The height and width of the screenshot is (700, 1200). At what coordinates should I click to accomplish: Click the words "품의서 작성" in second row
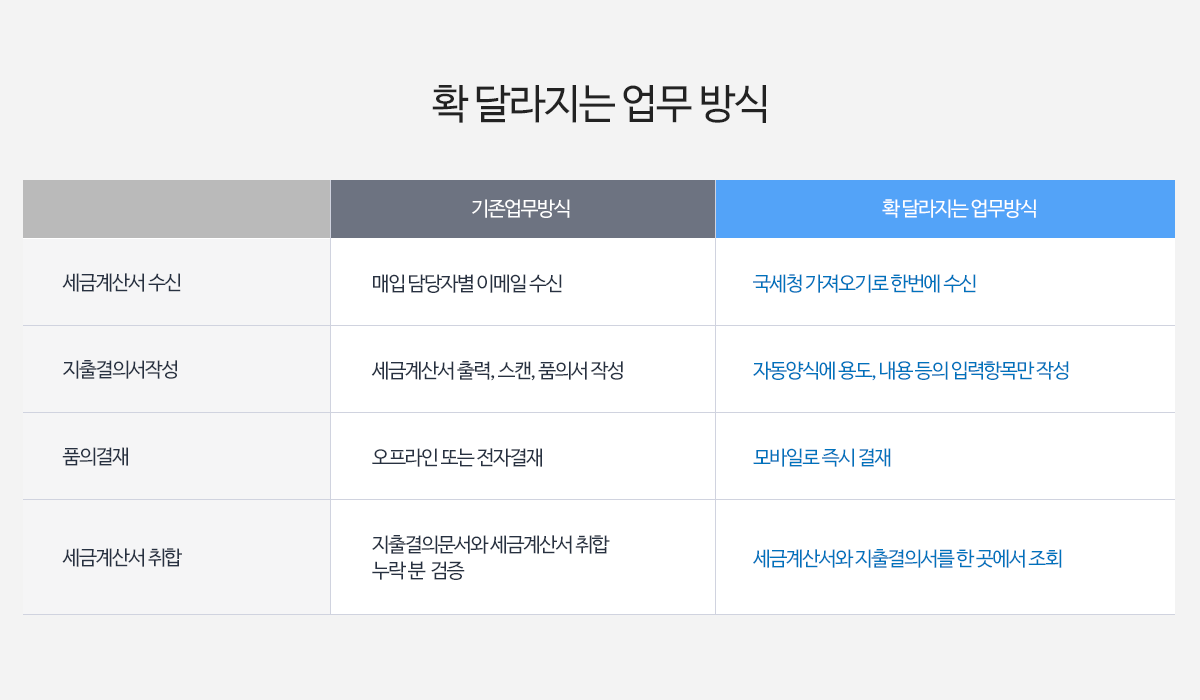581,370
